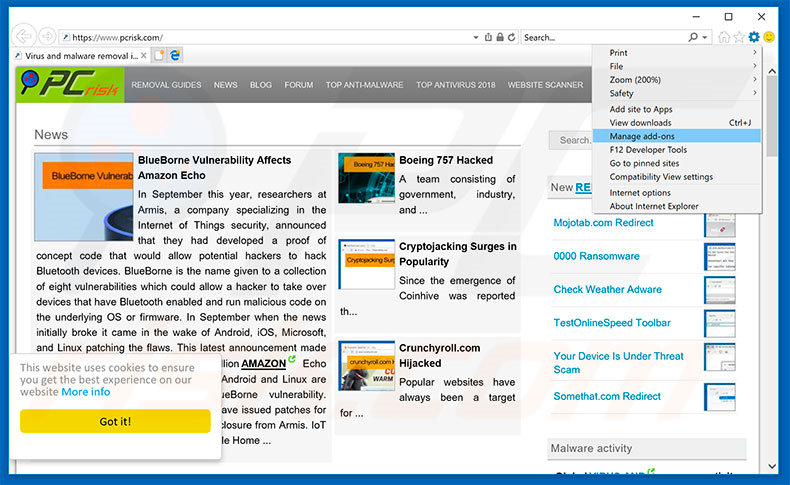Open FORUM nav item
This screenshot has width=790, height=485.
[x=298, y=85]
